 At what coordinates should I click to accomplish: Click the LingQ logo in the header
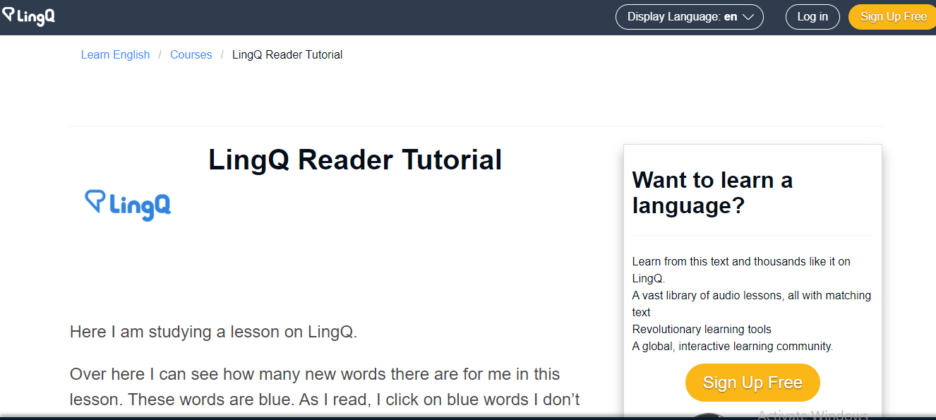[x=28, y=16]
